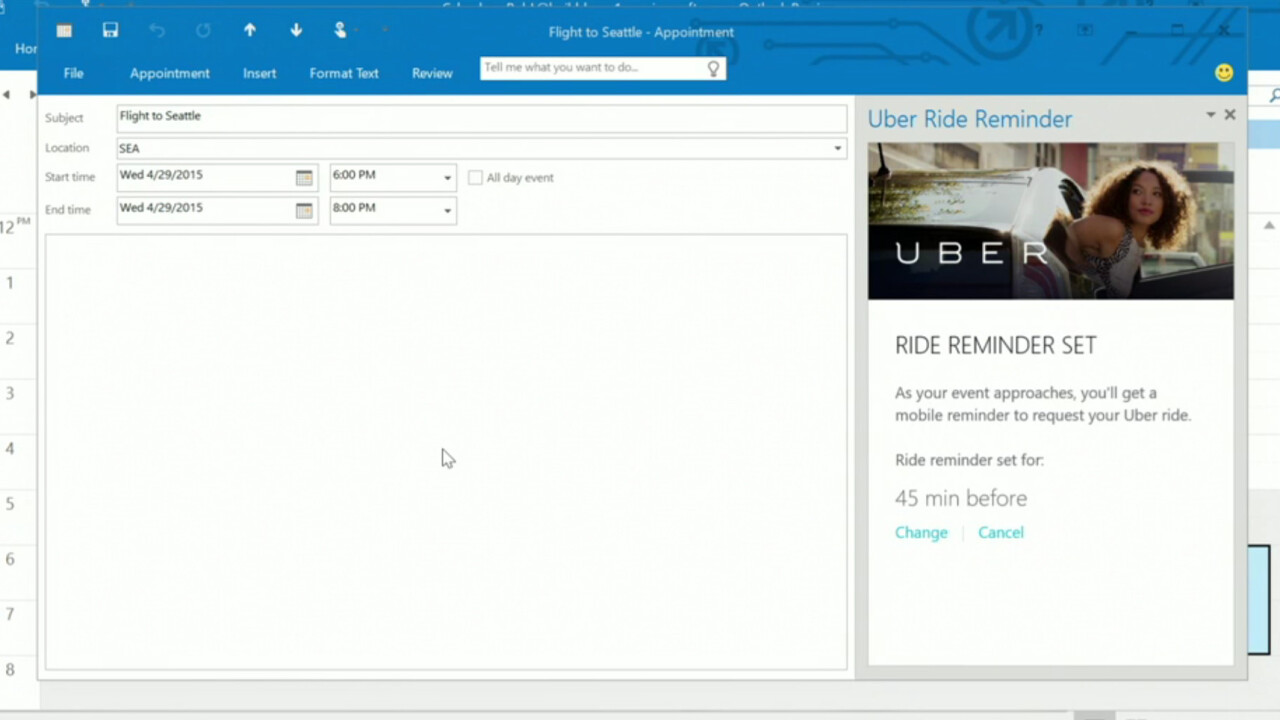Click the touch mode hand icon
This screenshot has height=720, width=1280.
tap(340, 31)
